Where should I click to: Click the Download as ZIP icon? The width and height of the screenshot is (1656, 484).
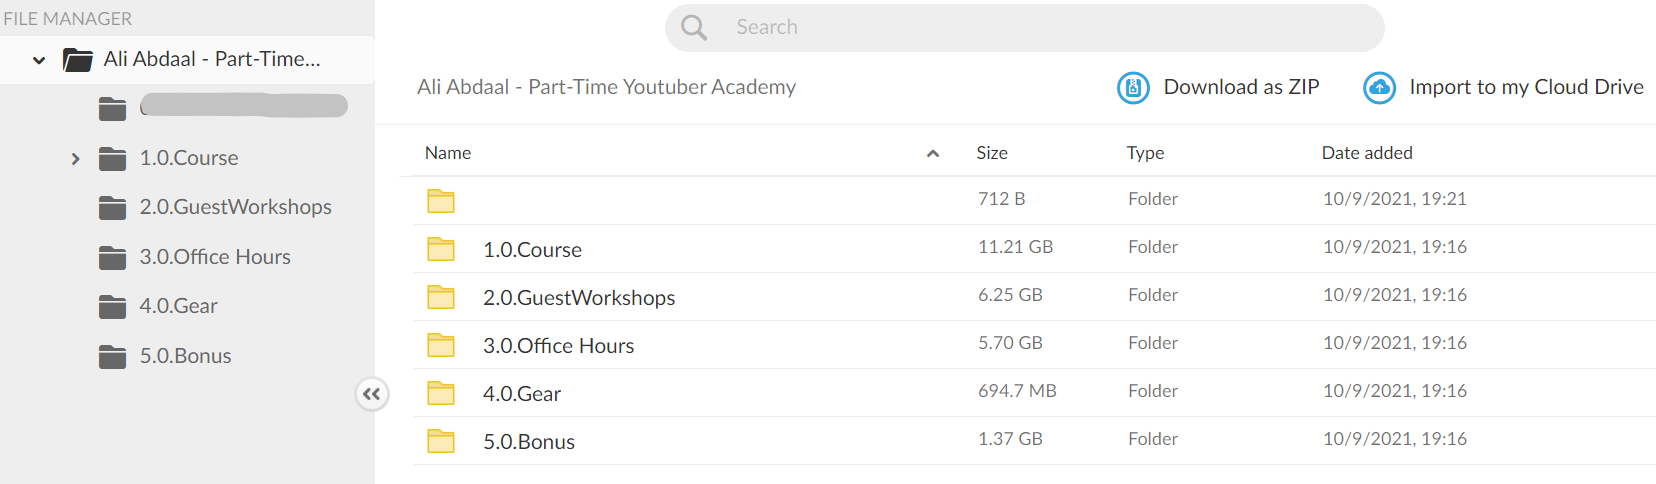pos(1133,88)
